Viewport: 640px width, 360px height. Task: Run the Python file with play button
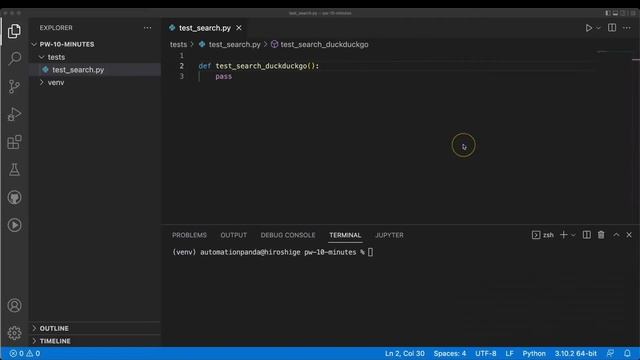click(588, 28)
